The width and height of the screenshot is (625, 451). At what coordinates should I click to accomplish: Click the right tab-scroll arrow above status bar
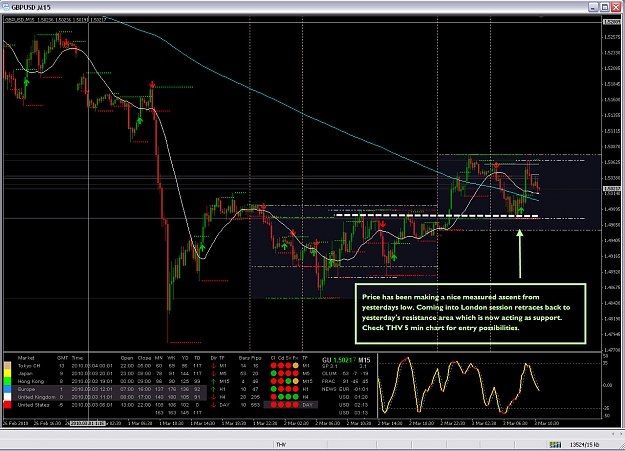pos(620,433)
